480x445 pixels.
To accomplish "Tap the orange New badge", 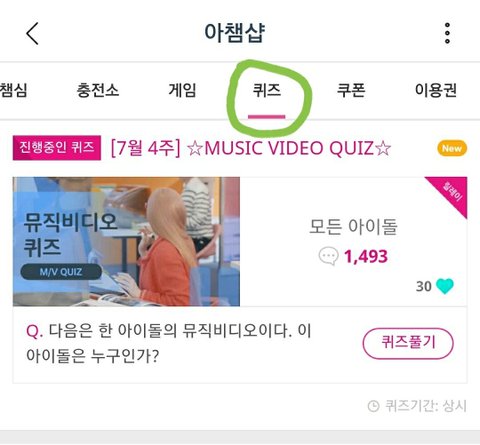I will (452, 148).
